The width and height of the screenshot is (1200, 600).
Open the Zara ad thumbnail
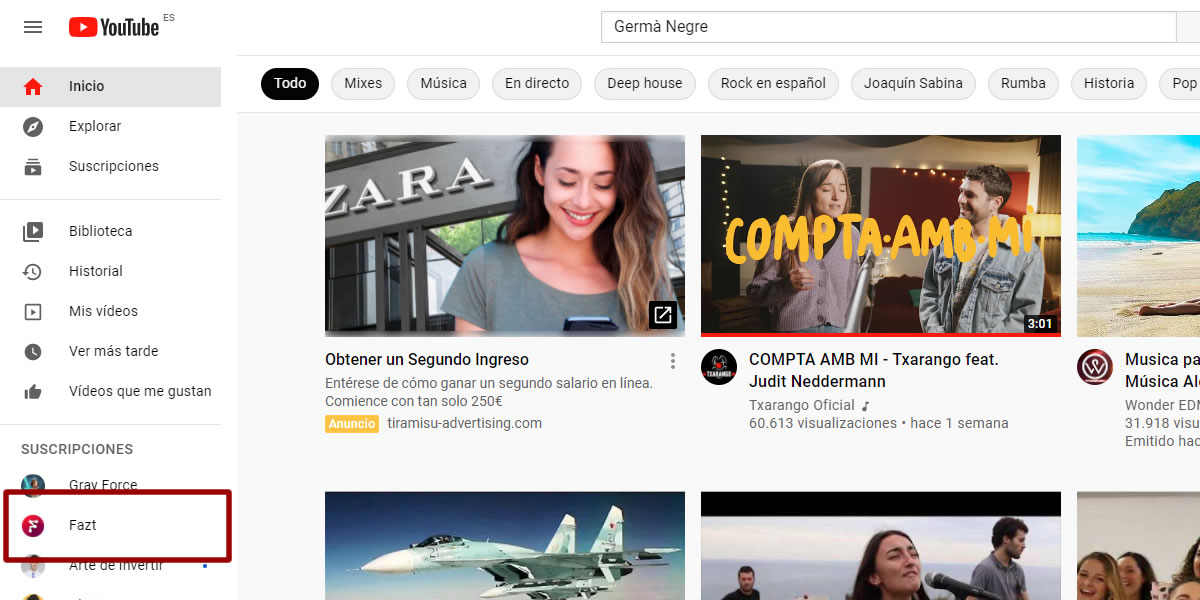505,236
